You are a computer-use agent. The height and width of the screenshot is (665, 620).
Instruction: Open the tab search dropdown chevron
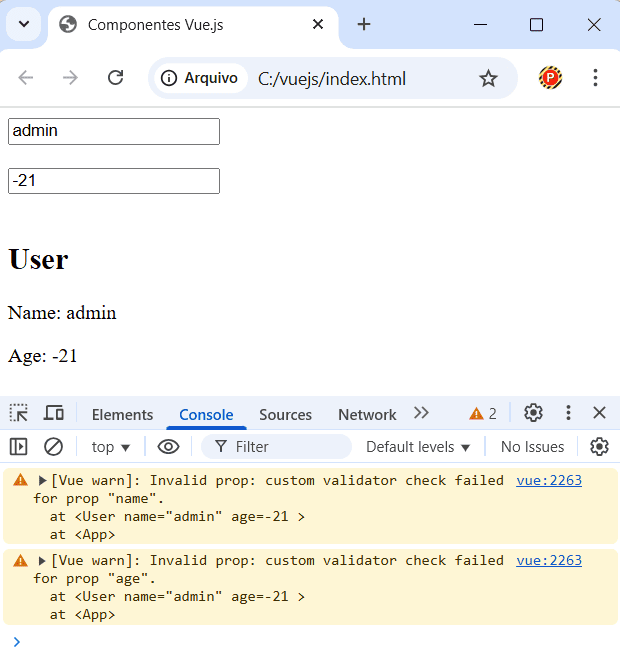point(24,25)
